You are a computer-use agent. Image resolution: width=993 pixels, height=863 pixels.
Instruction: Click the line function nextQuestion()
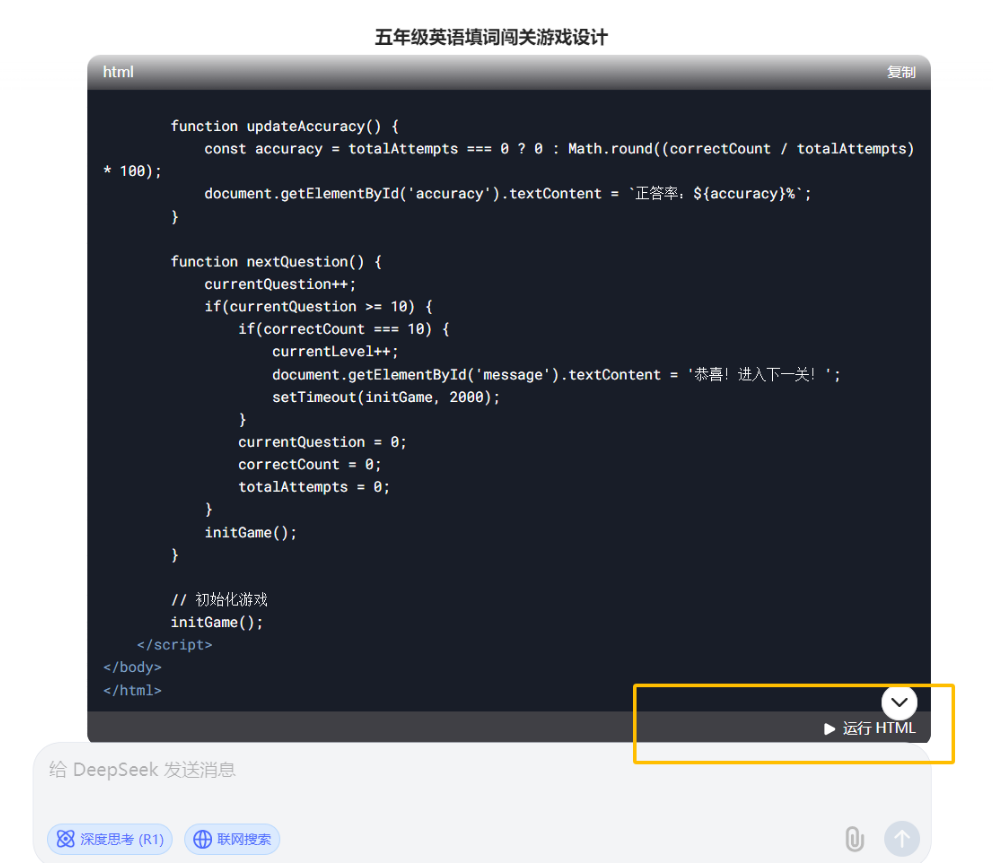point(276,261)
